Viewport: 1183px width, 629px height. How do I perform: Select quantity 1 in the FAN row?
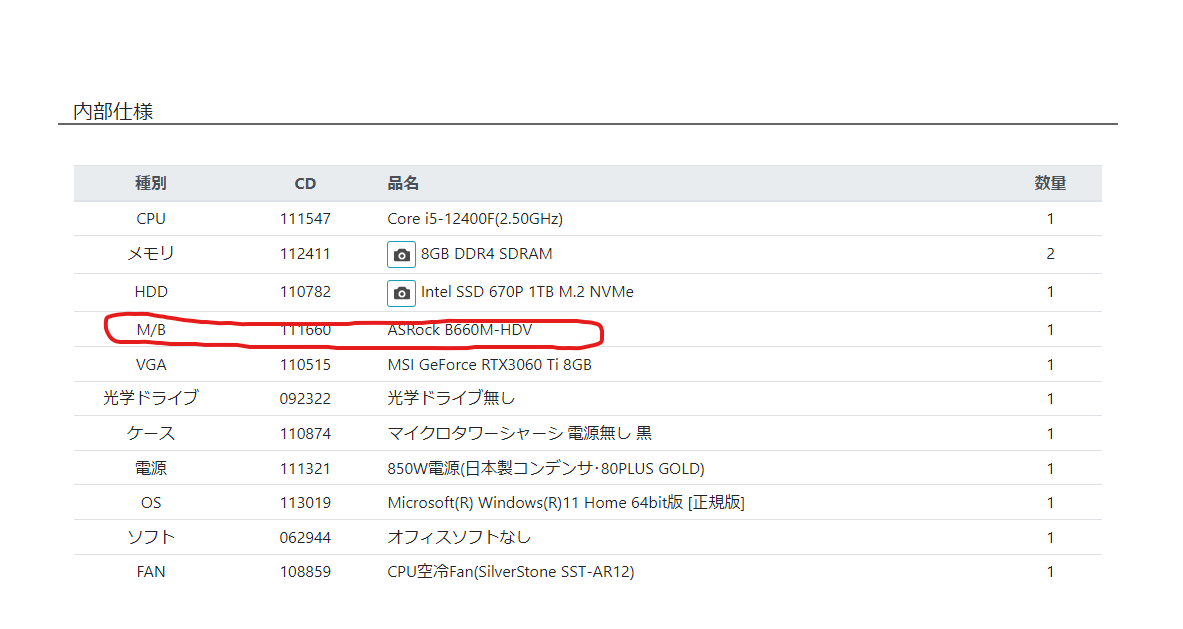point(1050,572)
